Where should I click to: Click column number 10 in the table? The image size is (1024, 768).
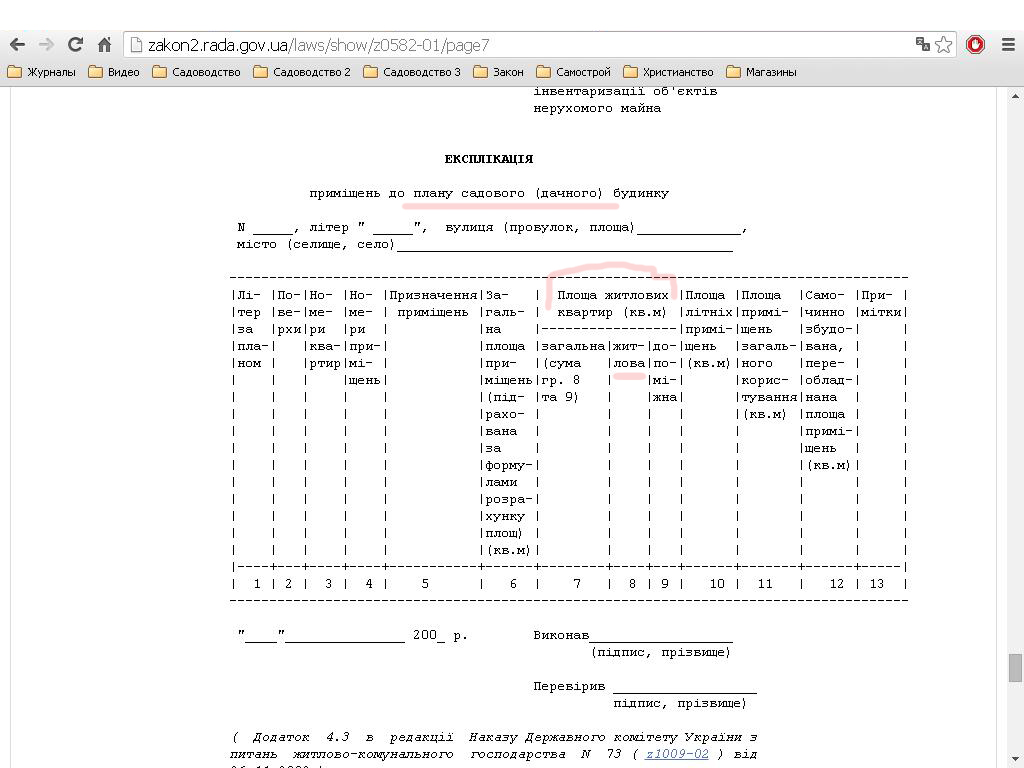tap(716, 583)
